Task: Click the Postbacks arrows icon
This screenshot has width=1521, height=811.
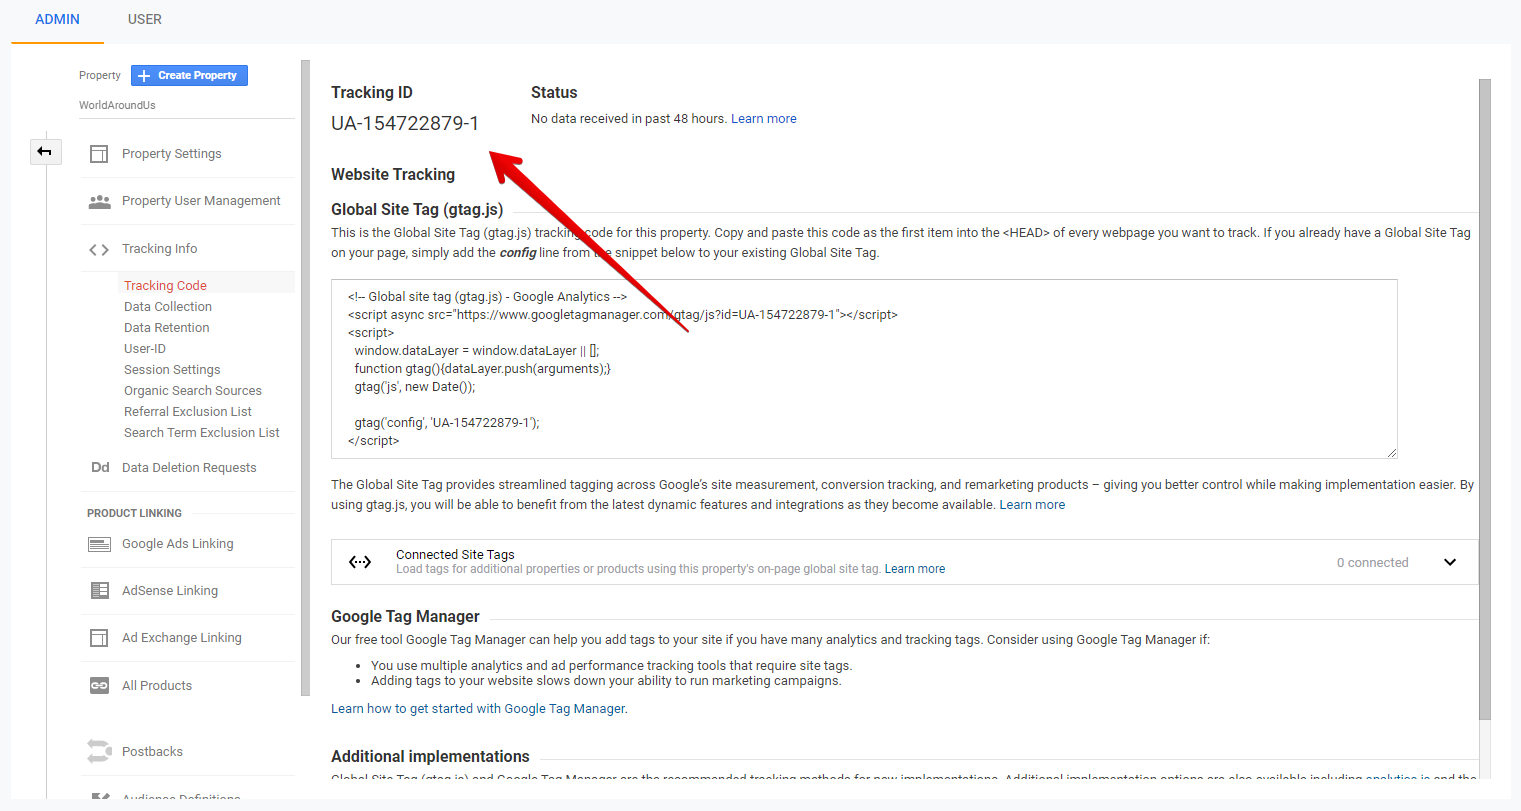Action: 99,751
